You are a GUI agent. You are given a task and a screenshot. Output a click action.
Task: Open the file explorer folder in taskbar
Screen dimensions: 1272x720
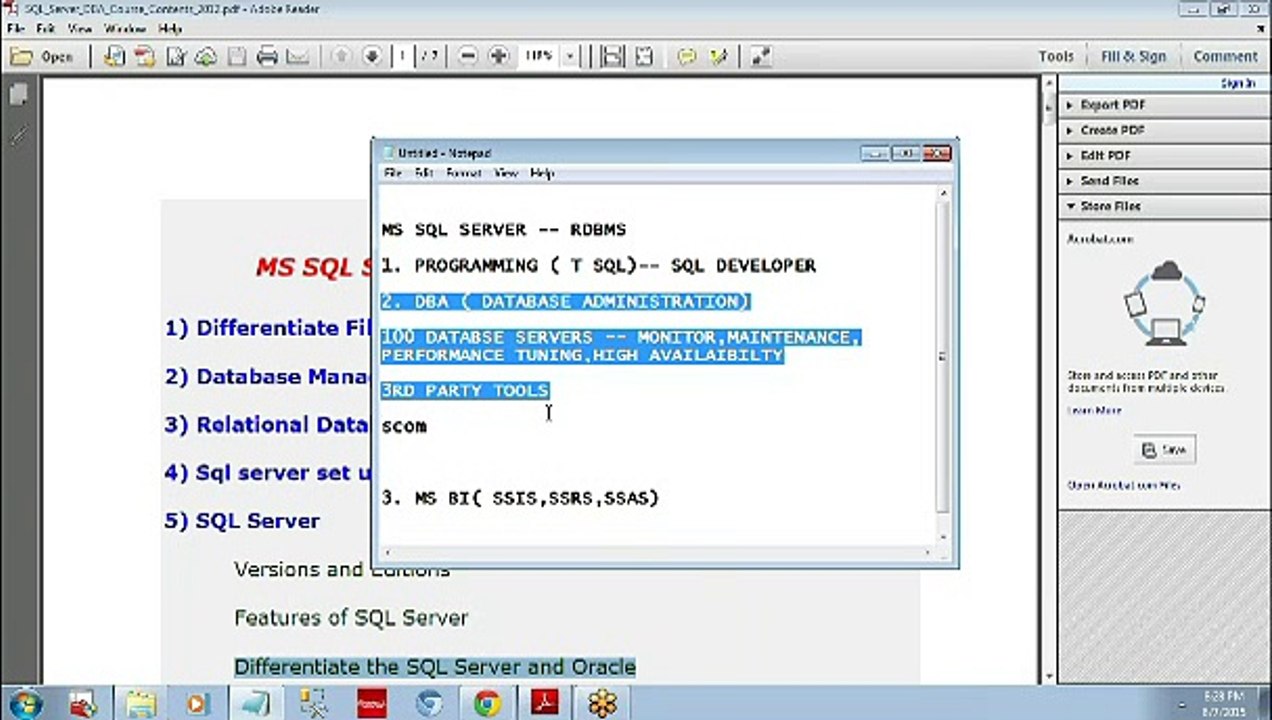(141, 703)
